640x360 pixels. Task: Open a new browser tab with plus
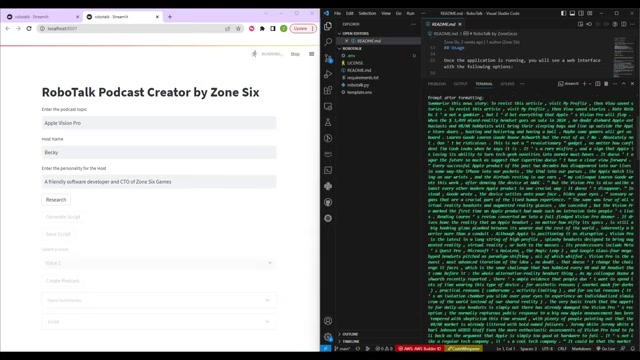pyautogui.click(x=170, y=17)
